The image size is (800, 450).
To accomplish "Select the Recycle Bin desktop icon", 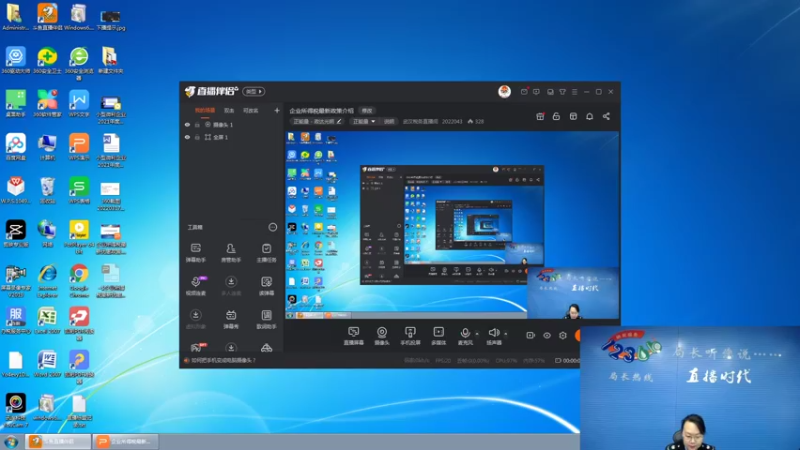I will [47, 190].
